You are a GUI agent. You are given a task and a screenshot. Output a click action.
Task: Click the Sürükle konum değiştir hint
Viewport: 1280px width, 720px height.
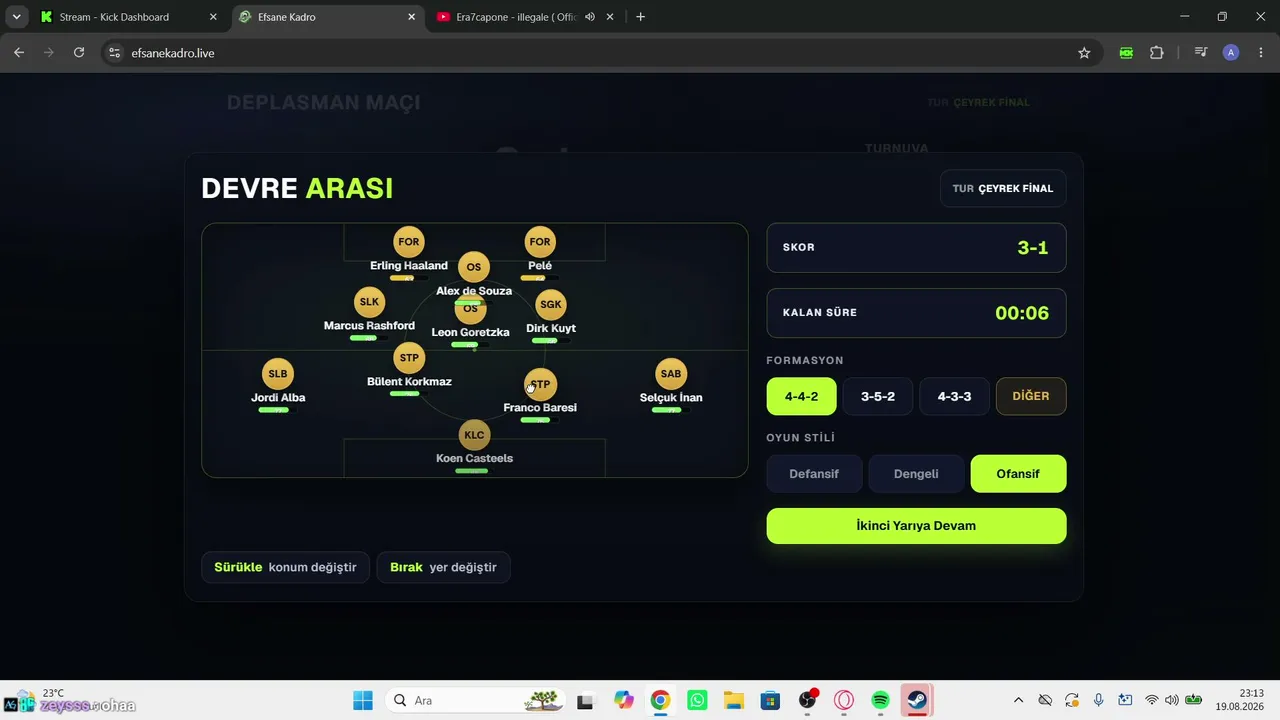coord(285,567)
